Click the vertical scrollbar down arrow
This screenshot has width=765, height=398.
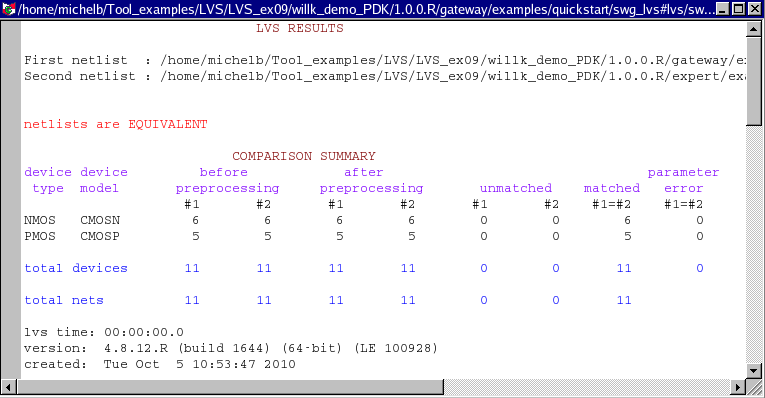[754, 371]
